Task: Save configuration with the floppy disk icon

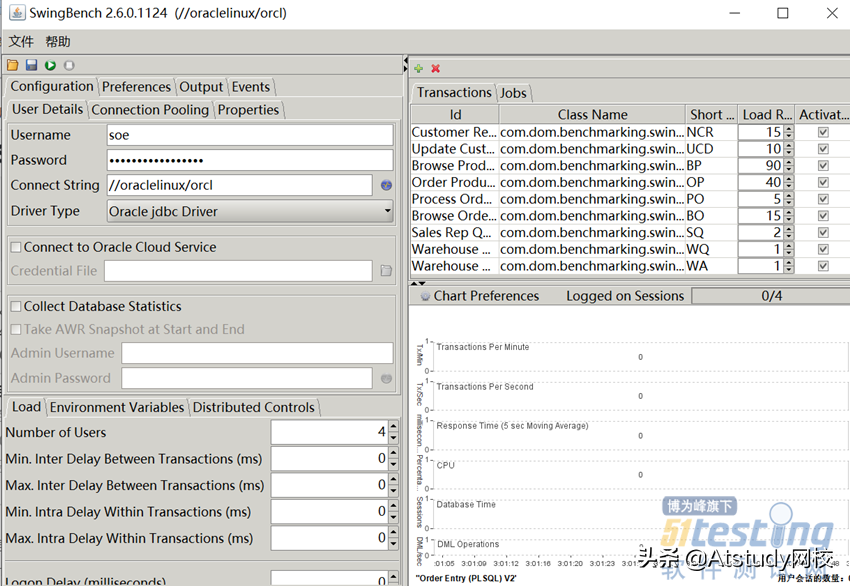Action: [31, 66]
